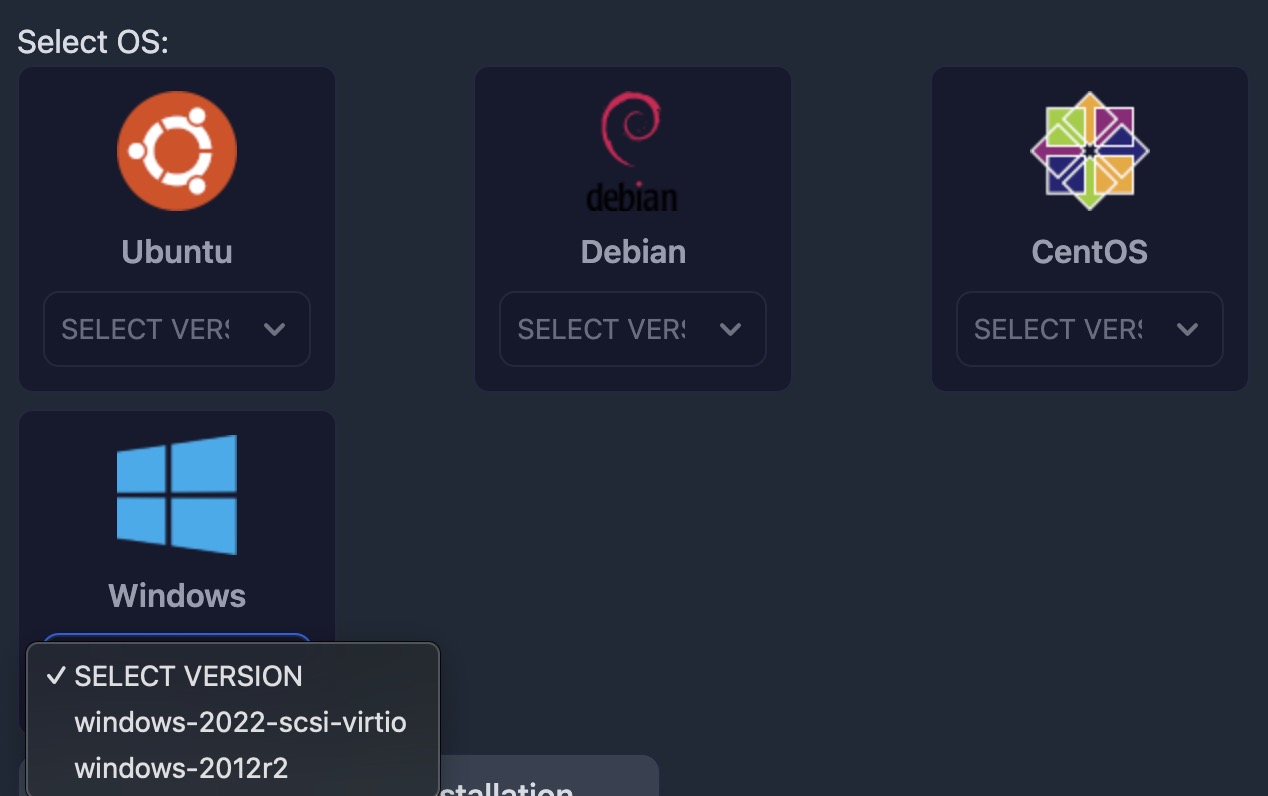
Task: Expand the CentOS version chevron arrow
Action: pyautogui.click(x=1188, y=330)
